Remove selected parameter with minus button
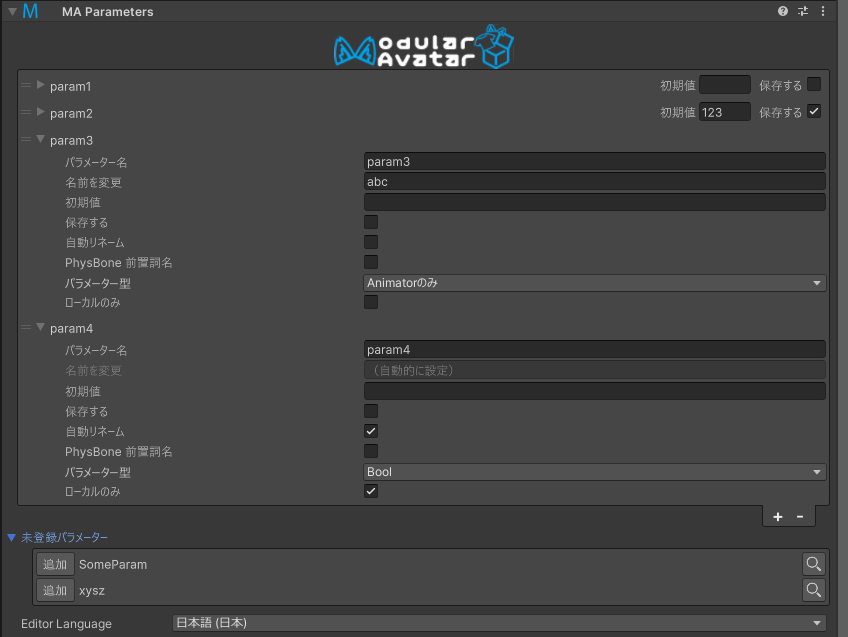The height and width of the screenshot is (637, 848). (x=800, y=517)
